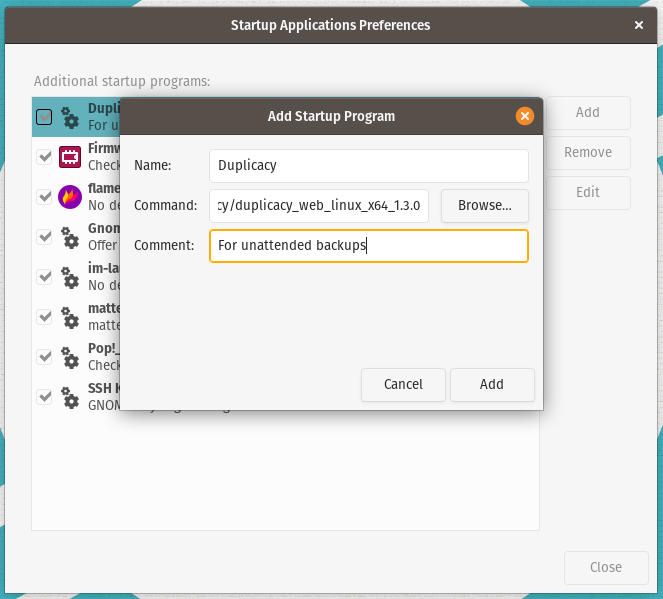
Task: Open file chooser with Browse… button
Action: tap(485, 205)
